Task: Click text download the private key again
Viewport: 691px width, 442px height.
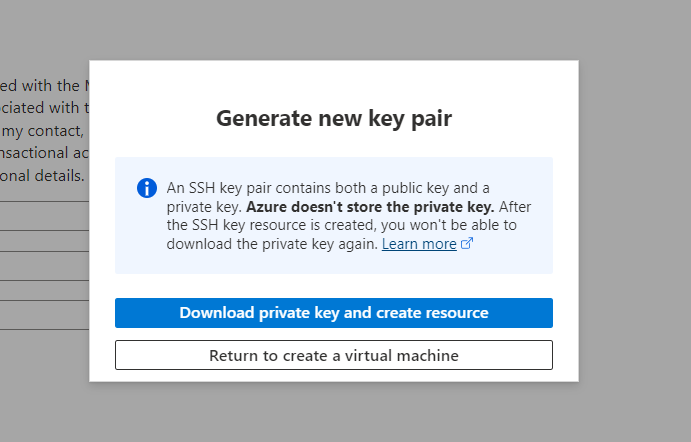Action: pos(272,244)
